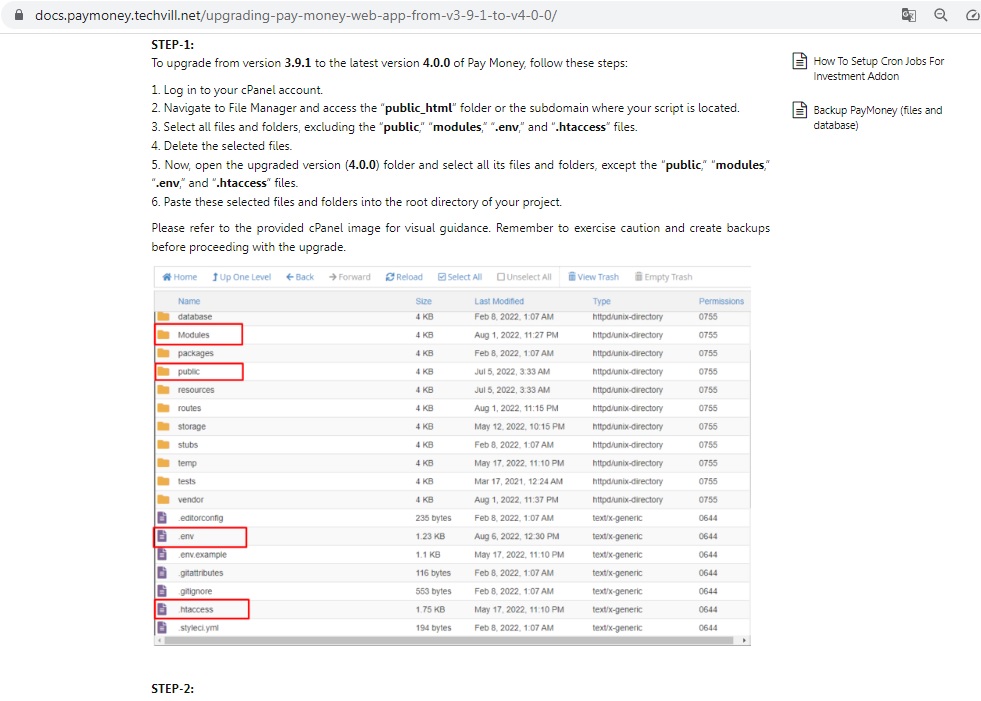Select the .gitignore file icon

162,591
